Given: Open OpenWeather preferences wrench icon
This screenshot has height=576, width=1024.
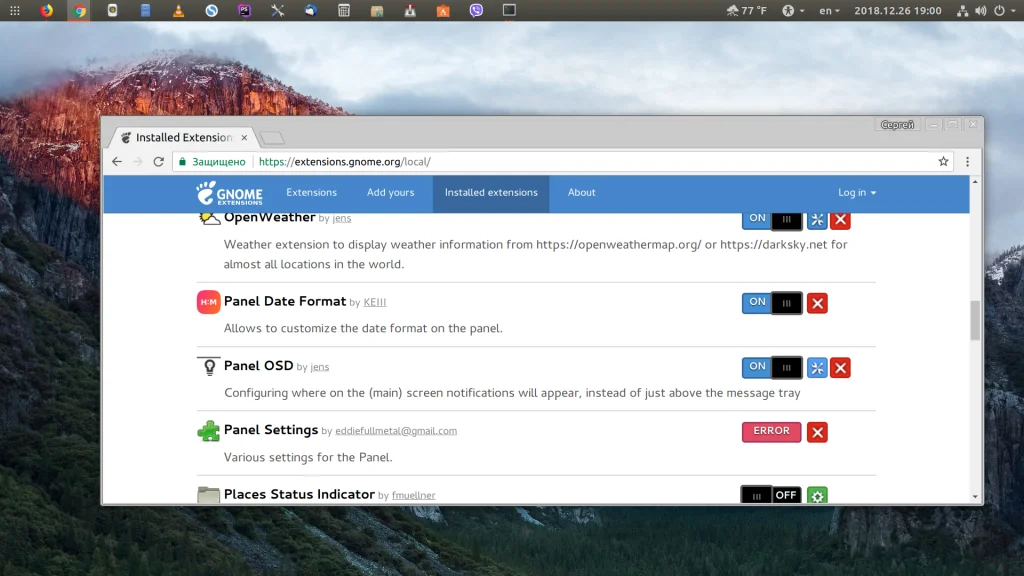Looking at the screenshot, I should pos(817,220).
